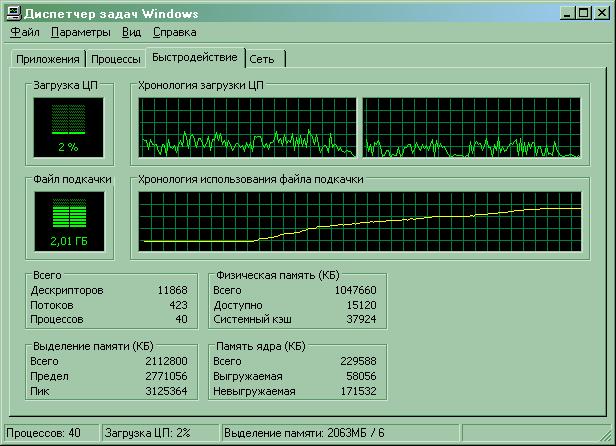Switch to the Процессы tab
This screenshot has width=616, height=446.
pos(116,59)
